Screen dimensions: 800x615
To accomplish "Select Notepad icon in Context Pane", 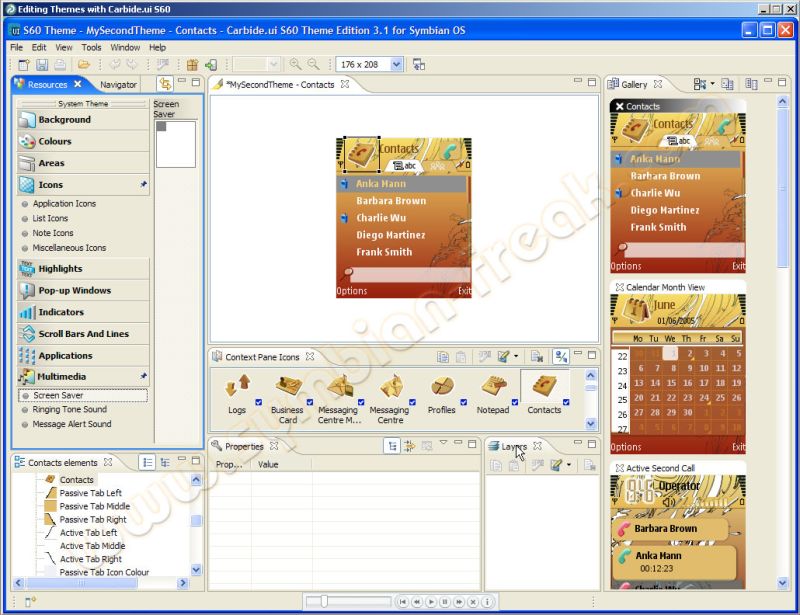I will point(493,386).
